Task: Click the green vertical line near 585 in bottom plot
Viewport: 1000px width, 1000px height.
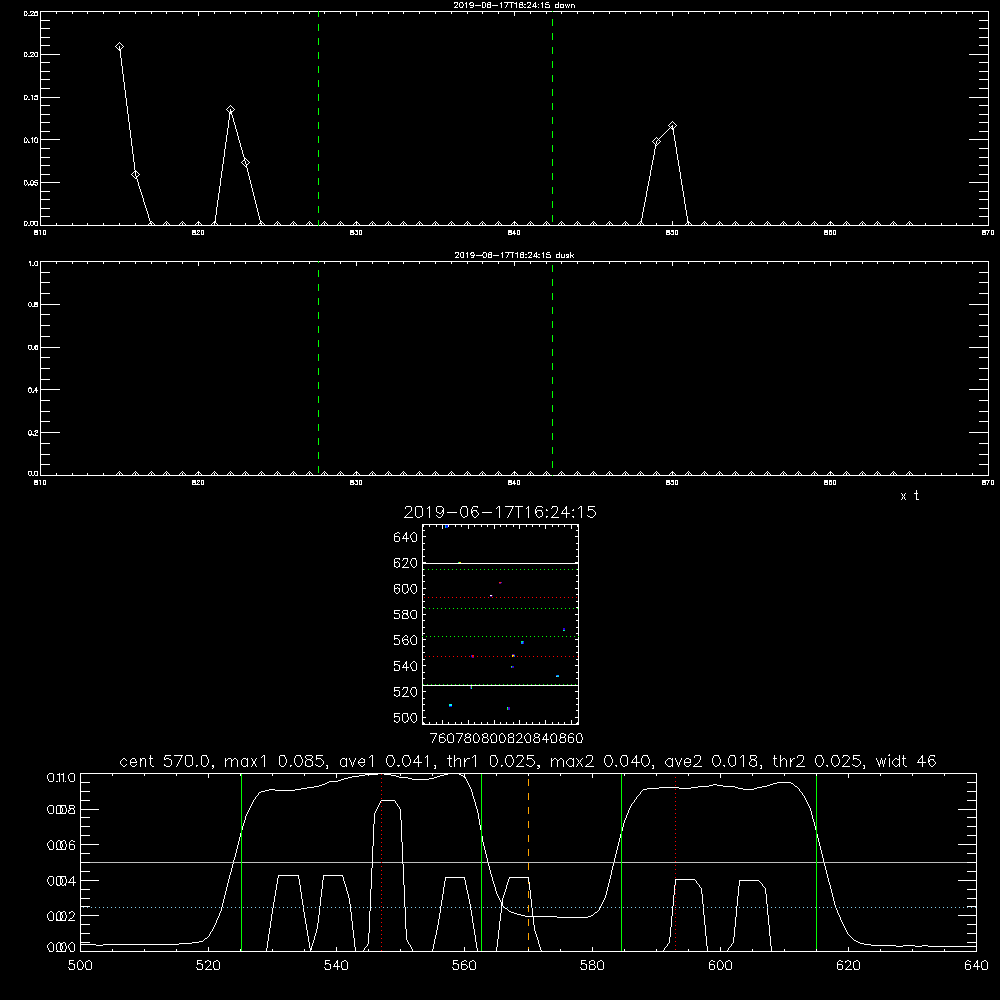Action: pyautogui.click(x=621, y=862)
